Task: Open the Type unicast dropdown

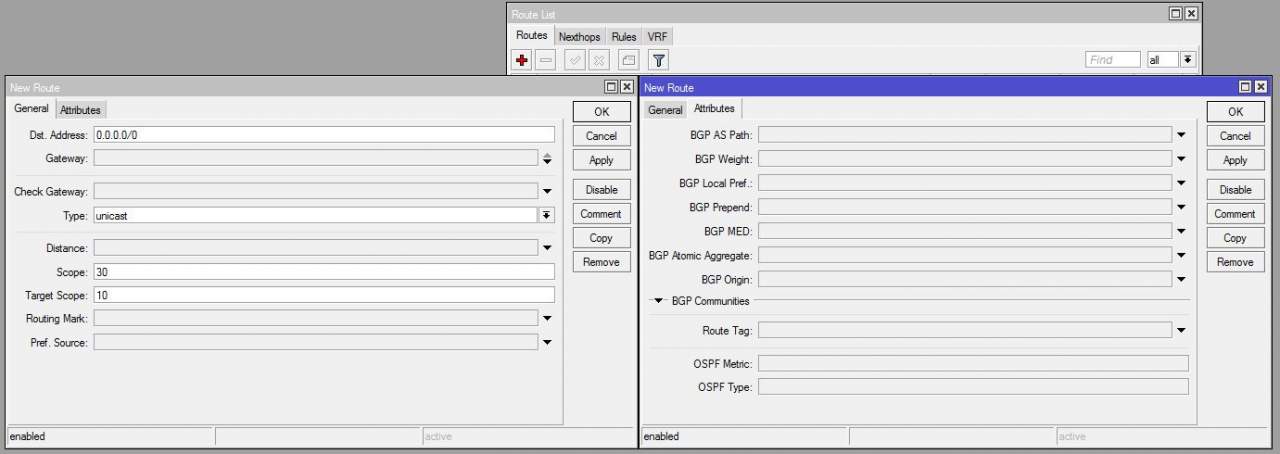Action: click(547, 215)
